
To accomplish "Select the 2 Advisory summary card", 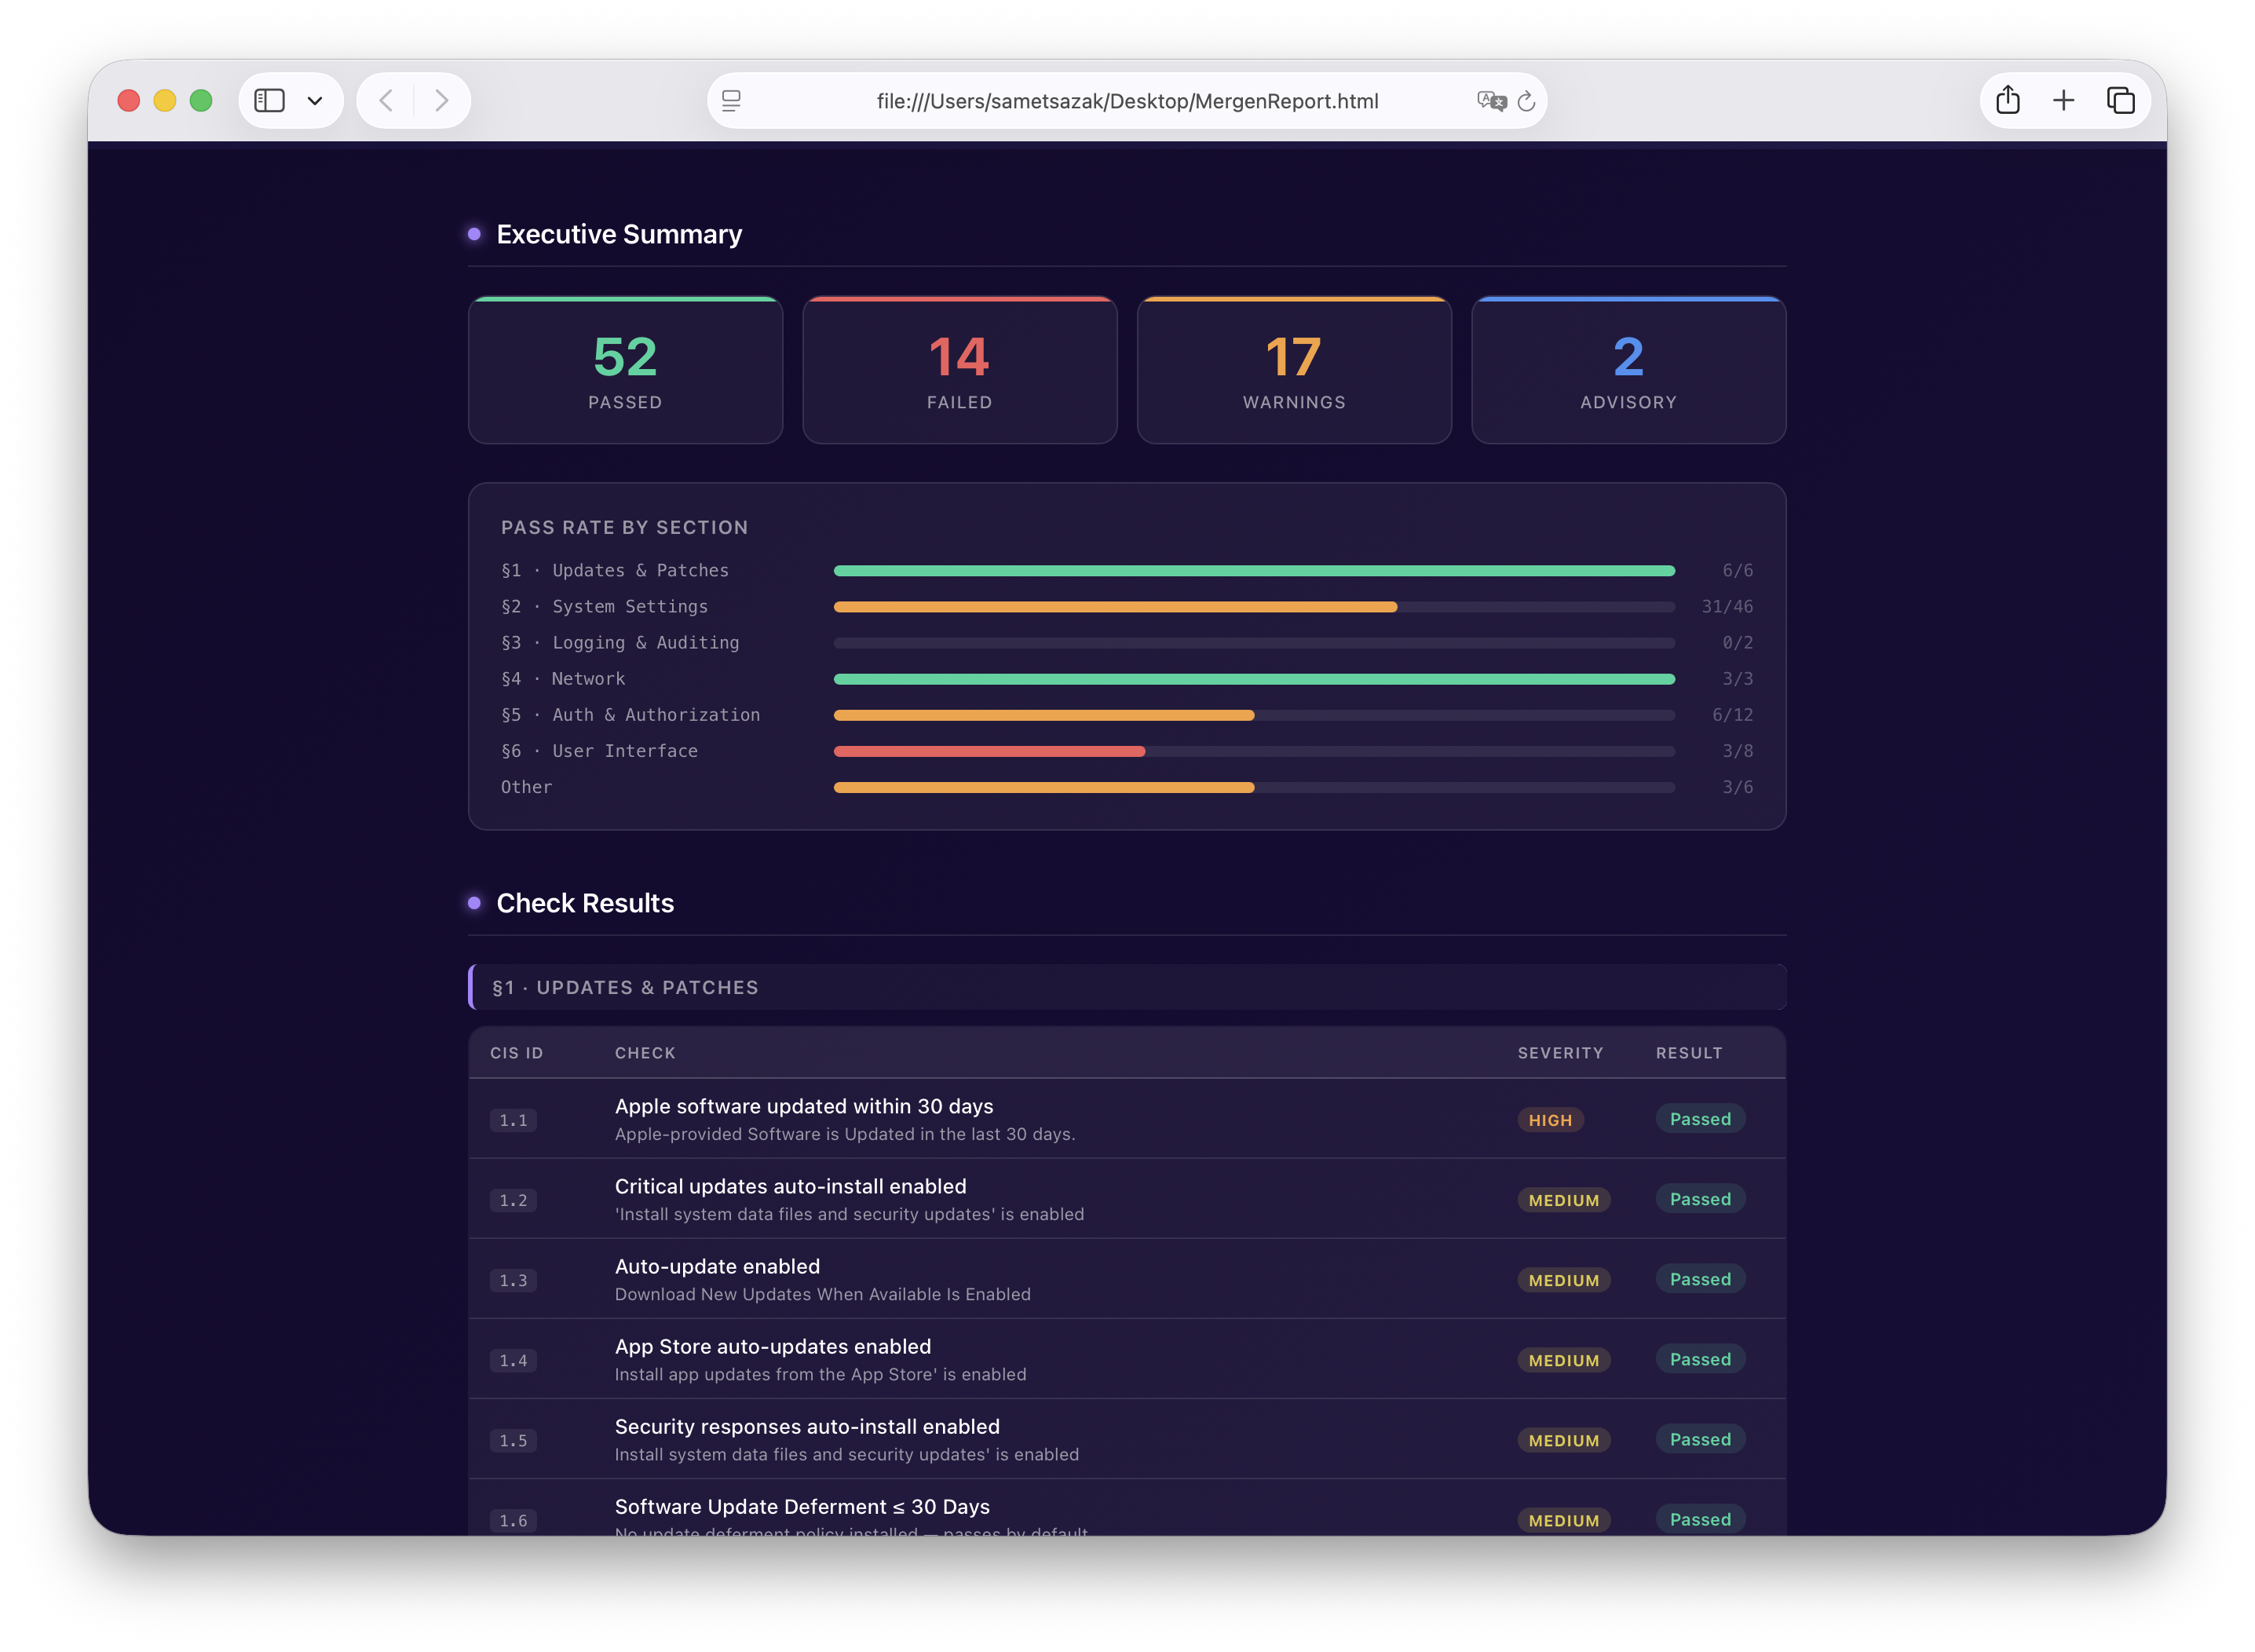I will click(x=1628, y=370).
